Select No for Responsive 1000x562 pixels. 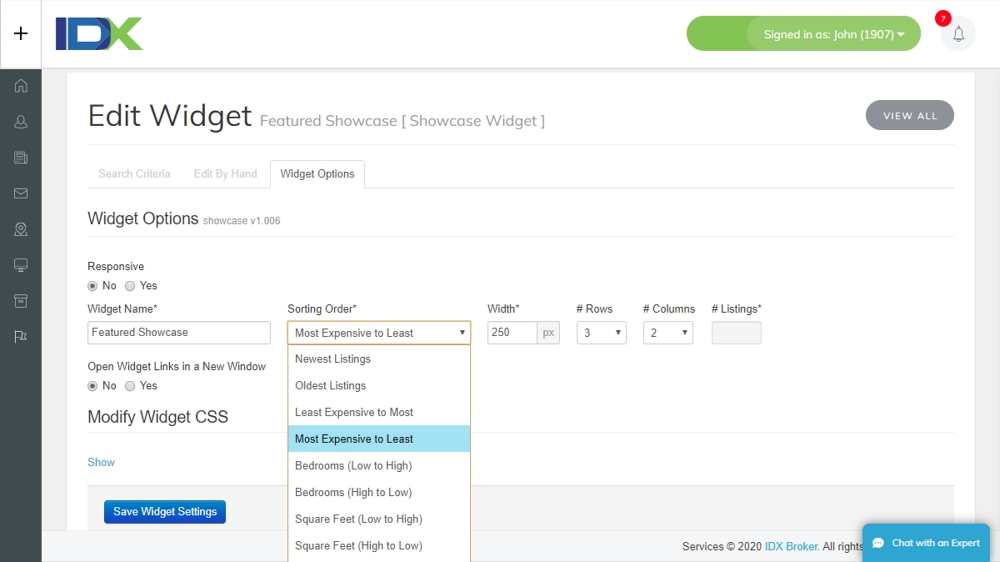pos(94,286)
